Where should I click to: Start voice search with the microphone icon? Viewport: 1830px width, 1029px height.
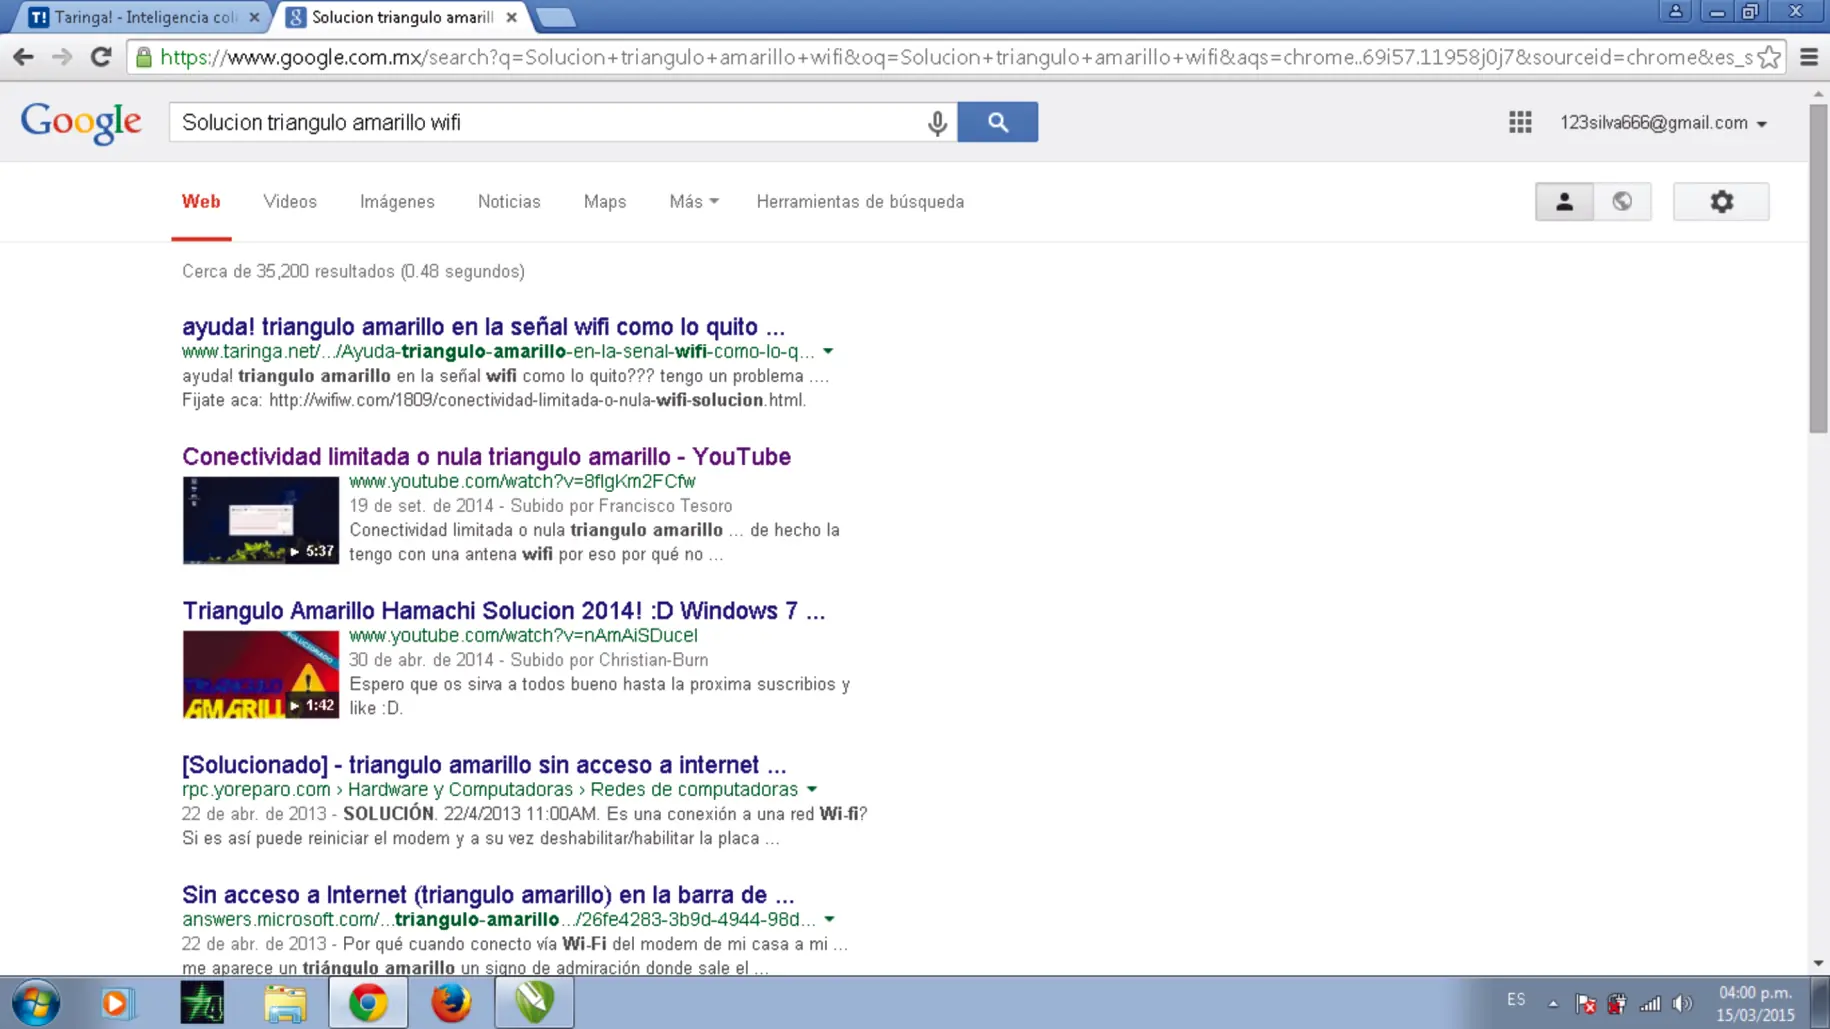[936, 122]
